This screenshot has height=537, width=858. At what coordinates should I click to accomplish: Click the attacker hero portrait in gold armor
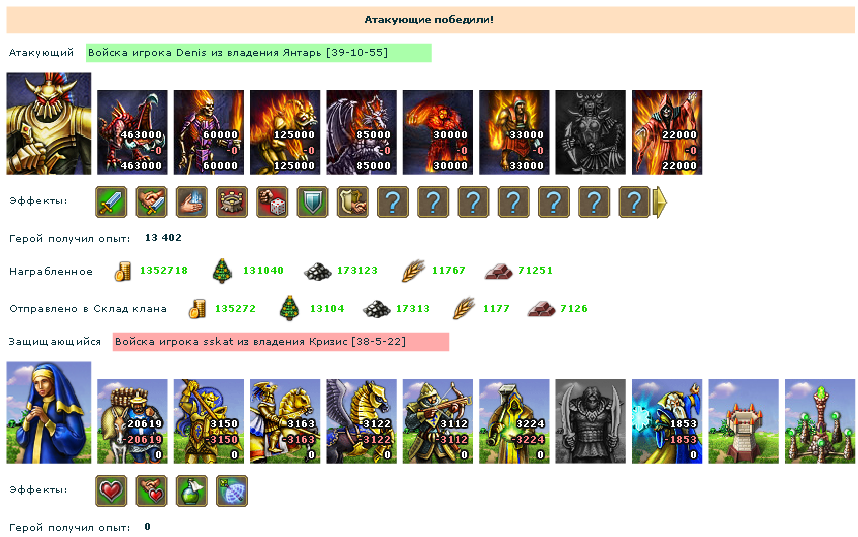click(x=49, y=124)
